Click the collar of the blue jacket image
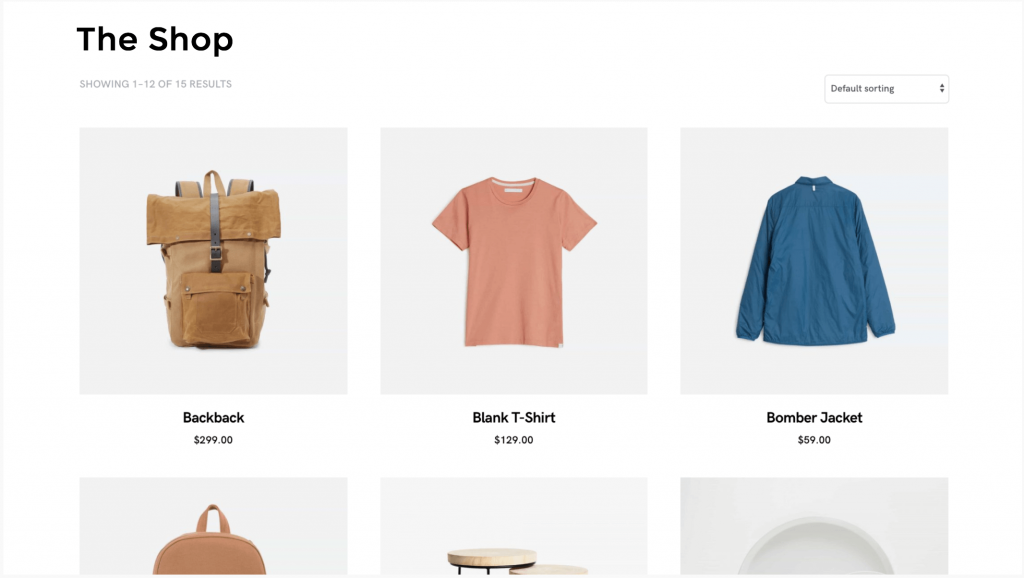Image resolution: width=1024 pixels, height=578 pixels. point(814,183)
